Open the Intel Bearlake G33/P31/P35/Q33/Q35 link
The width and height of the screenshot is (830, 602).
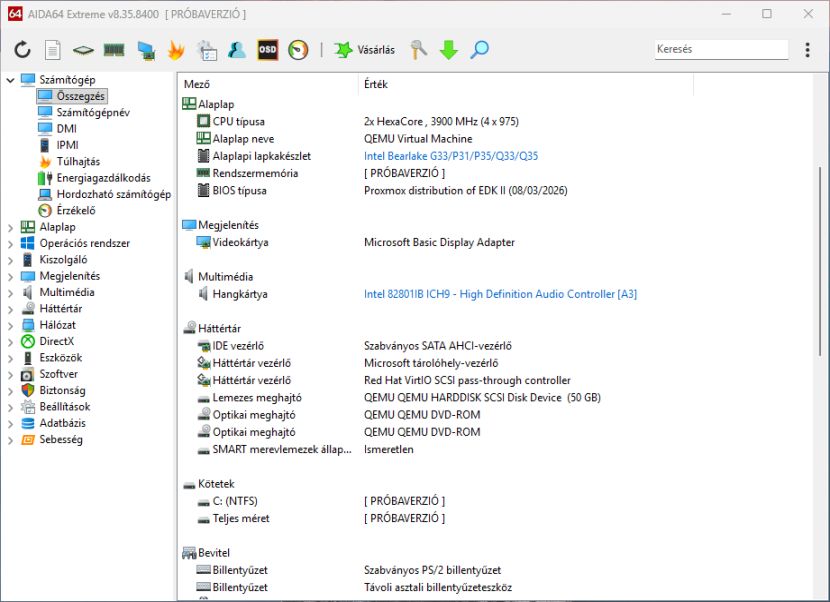451,156
